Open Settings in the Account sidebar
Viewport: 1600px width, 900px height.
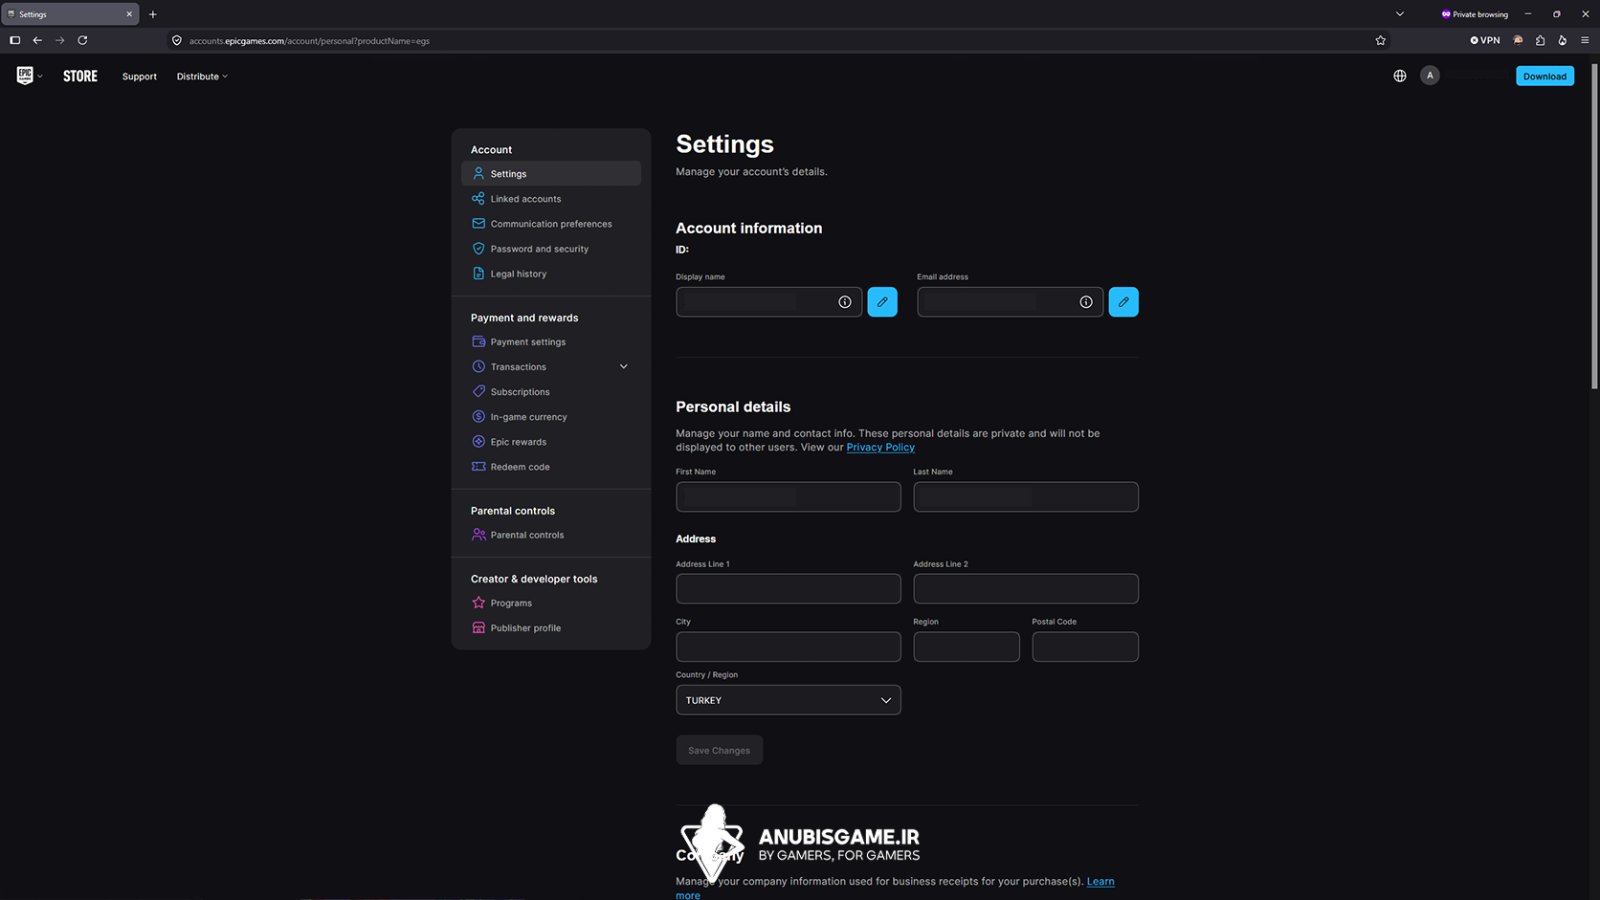tap(551, 174)
